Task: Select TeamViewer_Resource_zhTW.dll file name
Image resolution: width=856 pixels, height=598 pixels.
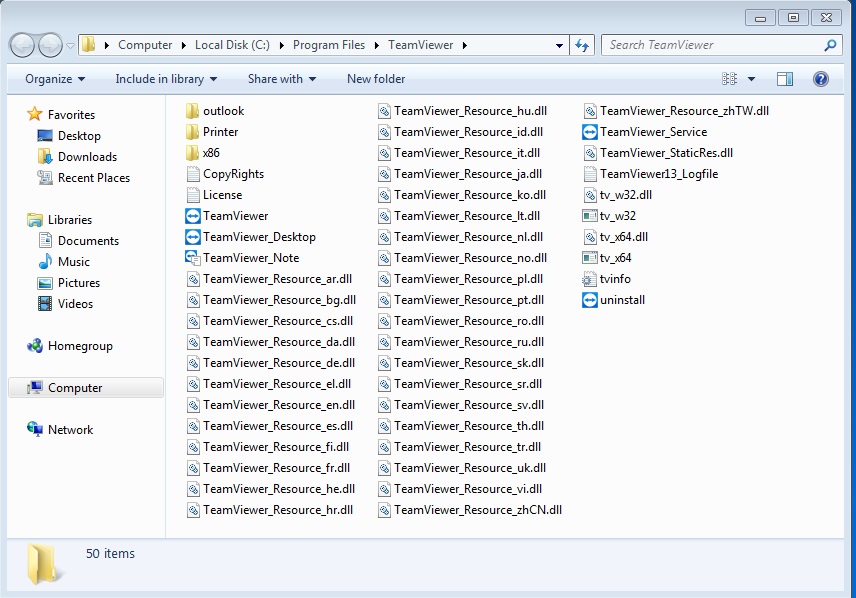Action: (684, 111)
